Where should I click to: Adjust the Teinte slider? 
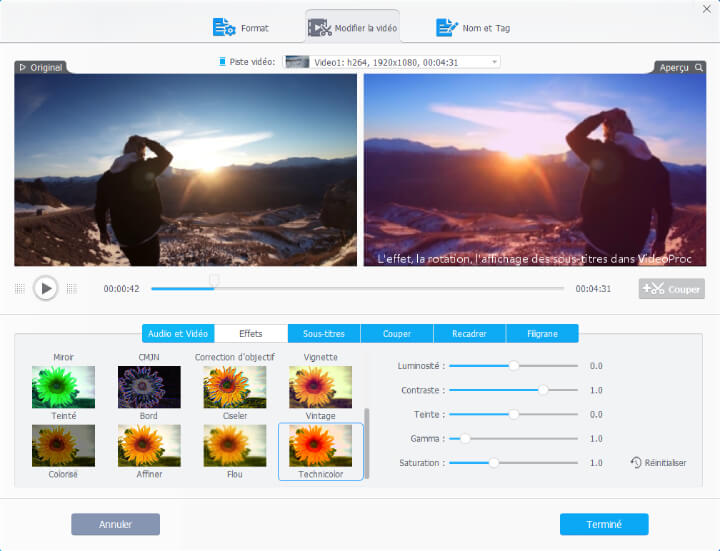(x=513, y=414)
